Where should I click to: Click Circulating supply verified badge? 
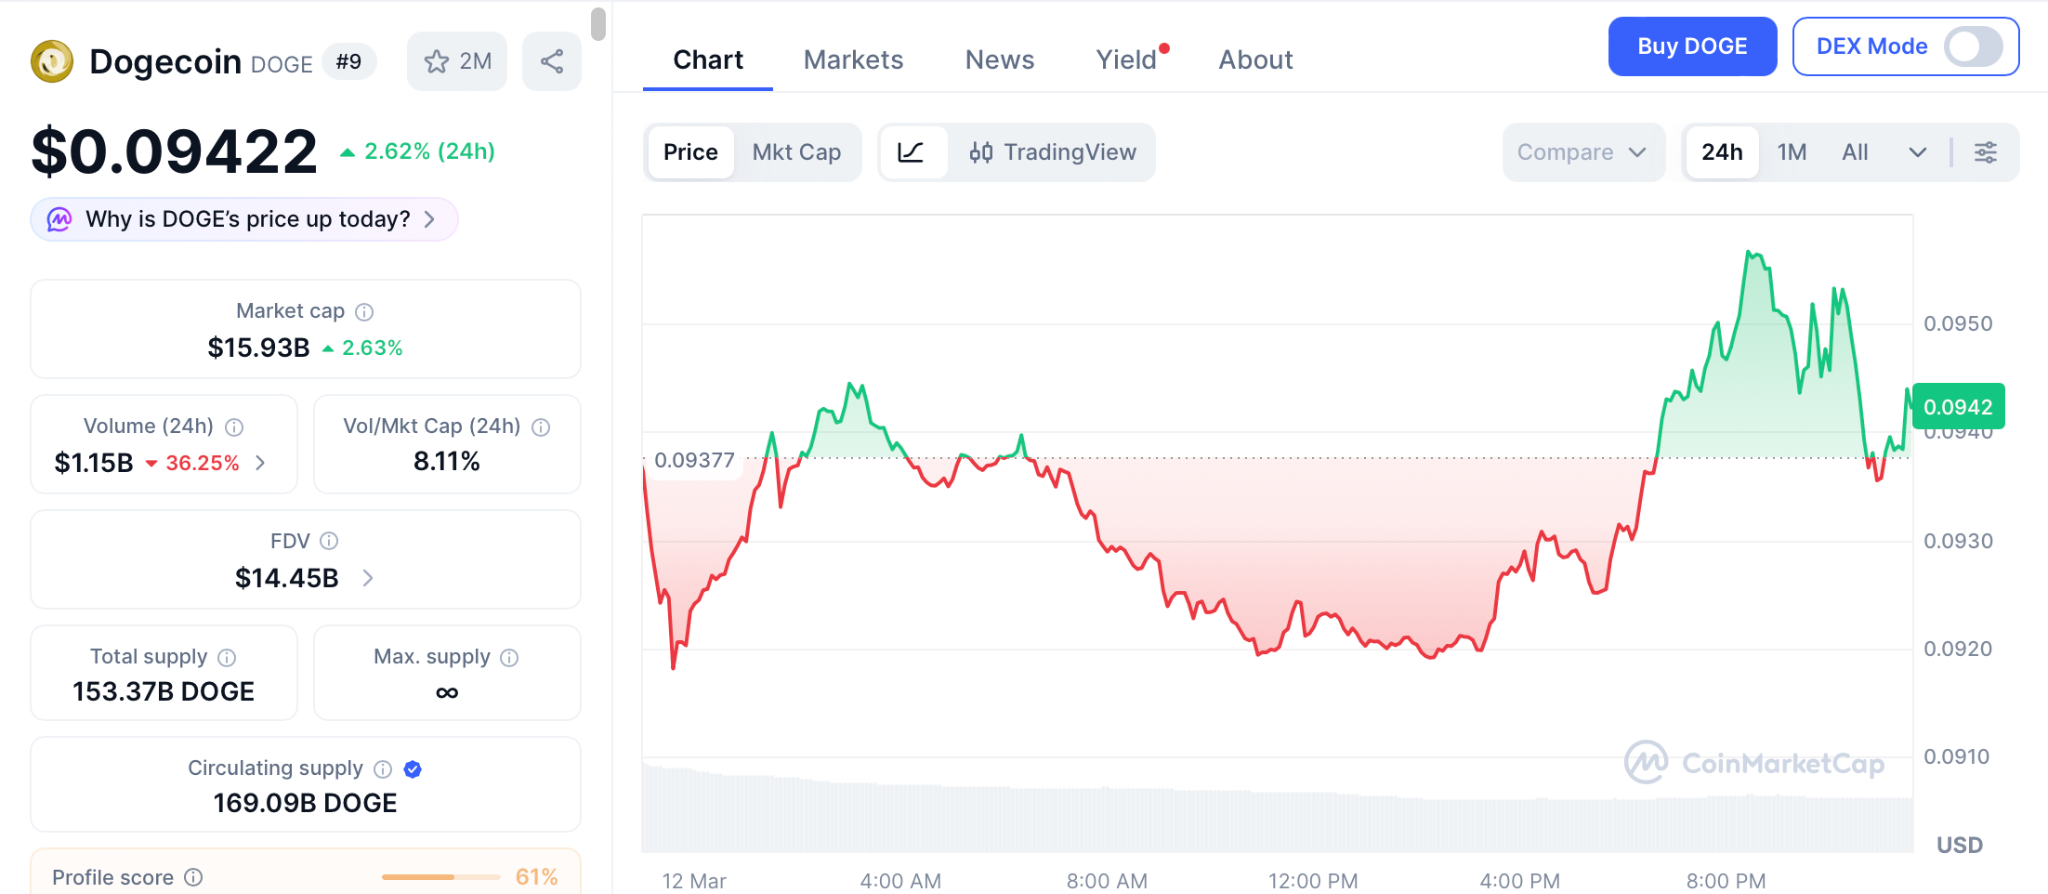point(413,769)
